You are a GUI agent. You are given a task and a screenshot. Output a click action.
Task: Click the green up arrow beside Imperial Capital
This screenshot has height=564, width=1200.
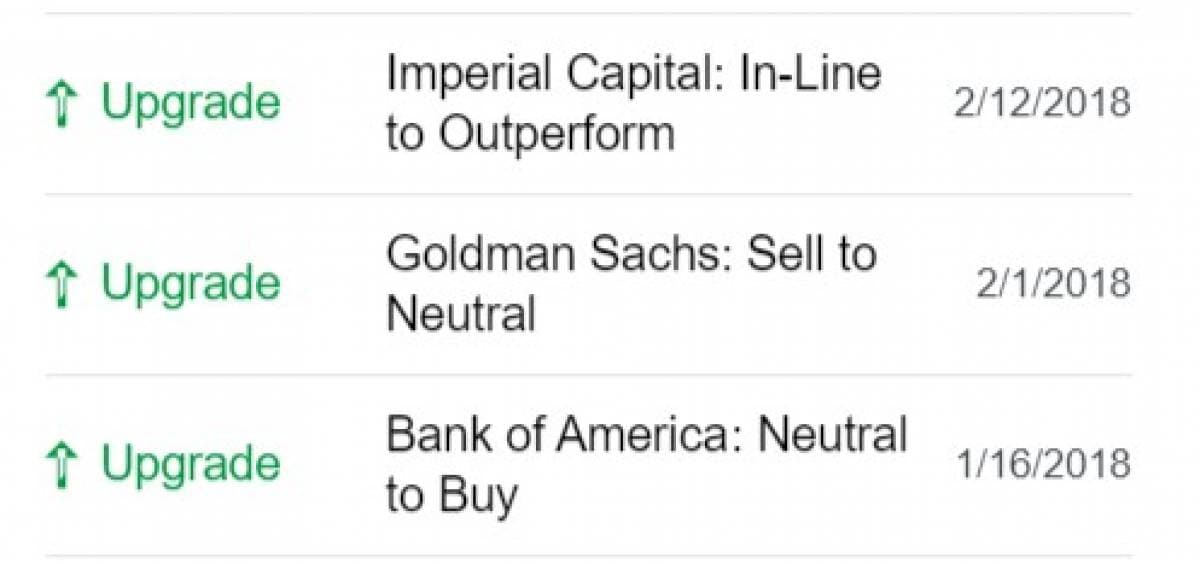pyautogui.click(x=62, y=103)
